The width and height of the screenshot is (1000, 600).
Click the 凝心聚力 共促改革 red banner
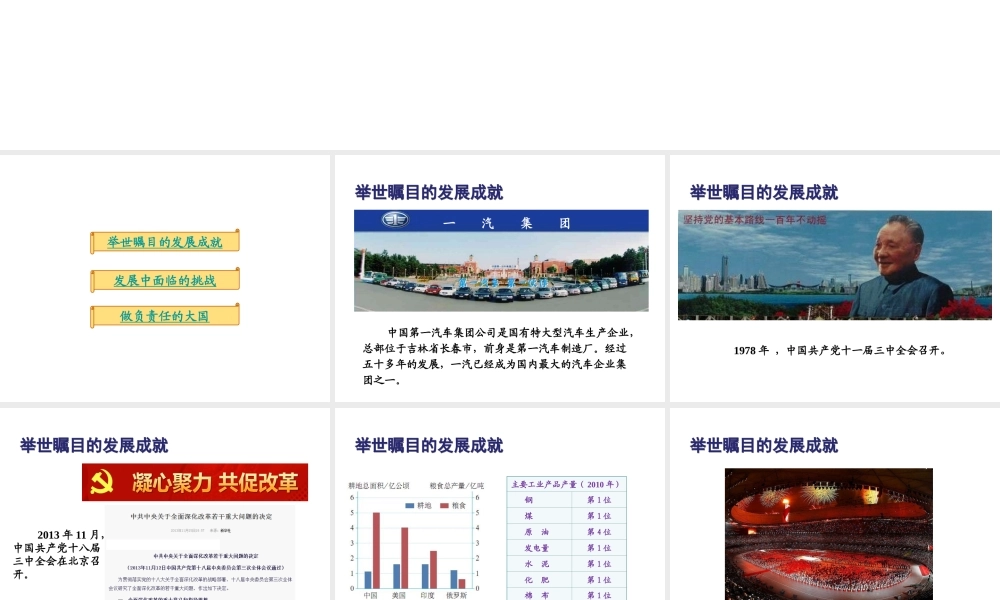pos(195,482)
